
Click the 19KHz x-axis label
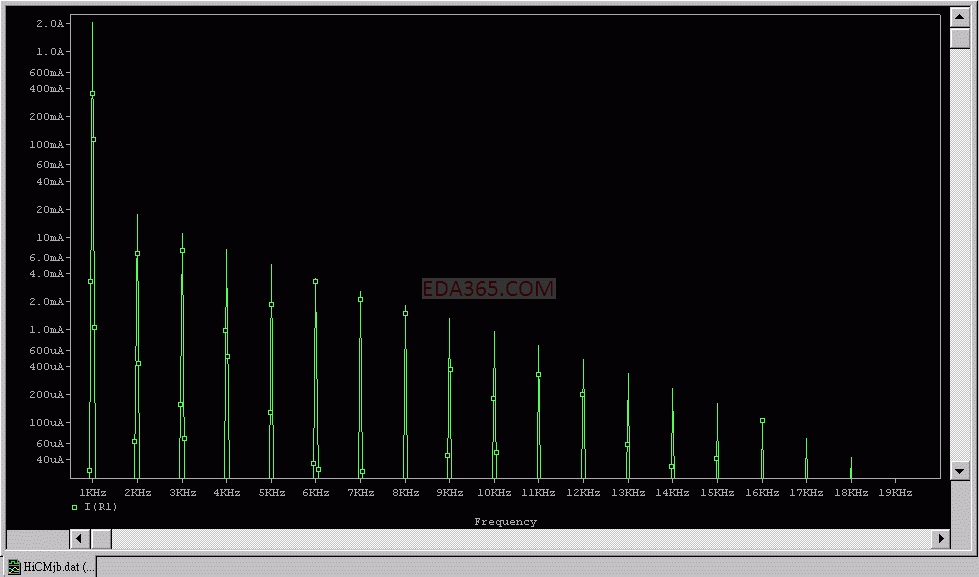coord(895,493)
